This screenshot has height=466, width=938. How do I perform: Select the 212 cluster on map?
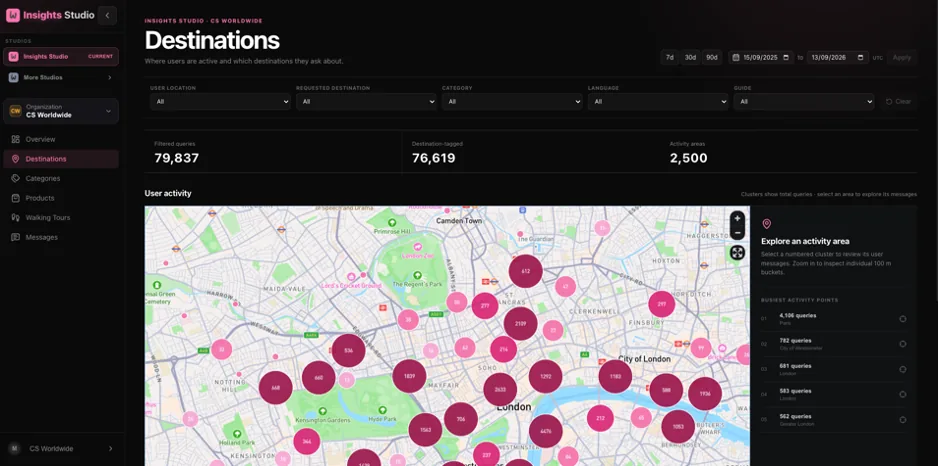click(600, 418)
